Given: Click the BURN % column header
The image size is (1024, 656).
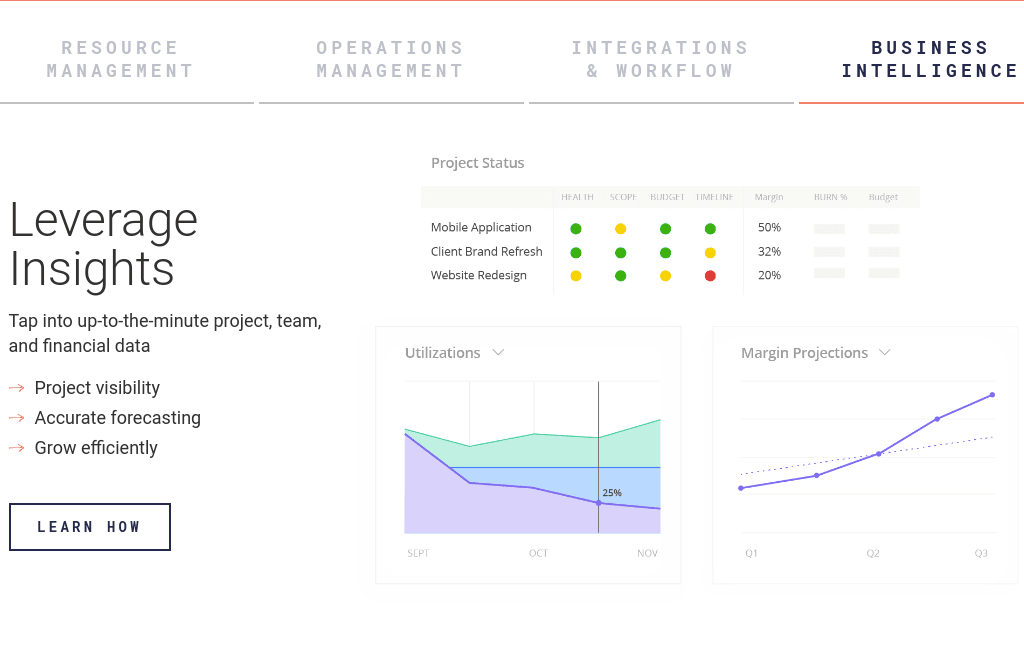Looking at the screenshot, I should coord(830,197).
